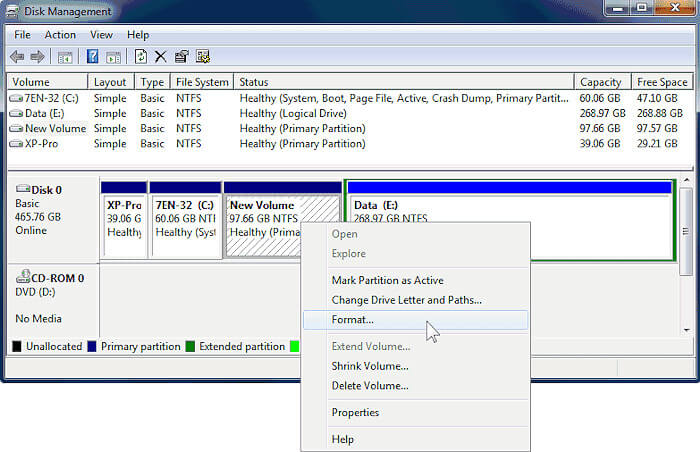The width and height of the screenshot is (700, 452).
Task: Choose Shrink Volume... in context menu
Action: [x=415, y=366]
